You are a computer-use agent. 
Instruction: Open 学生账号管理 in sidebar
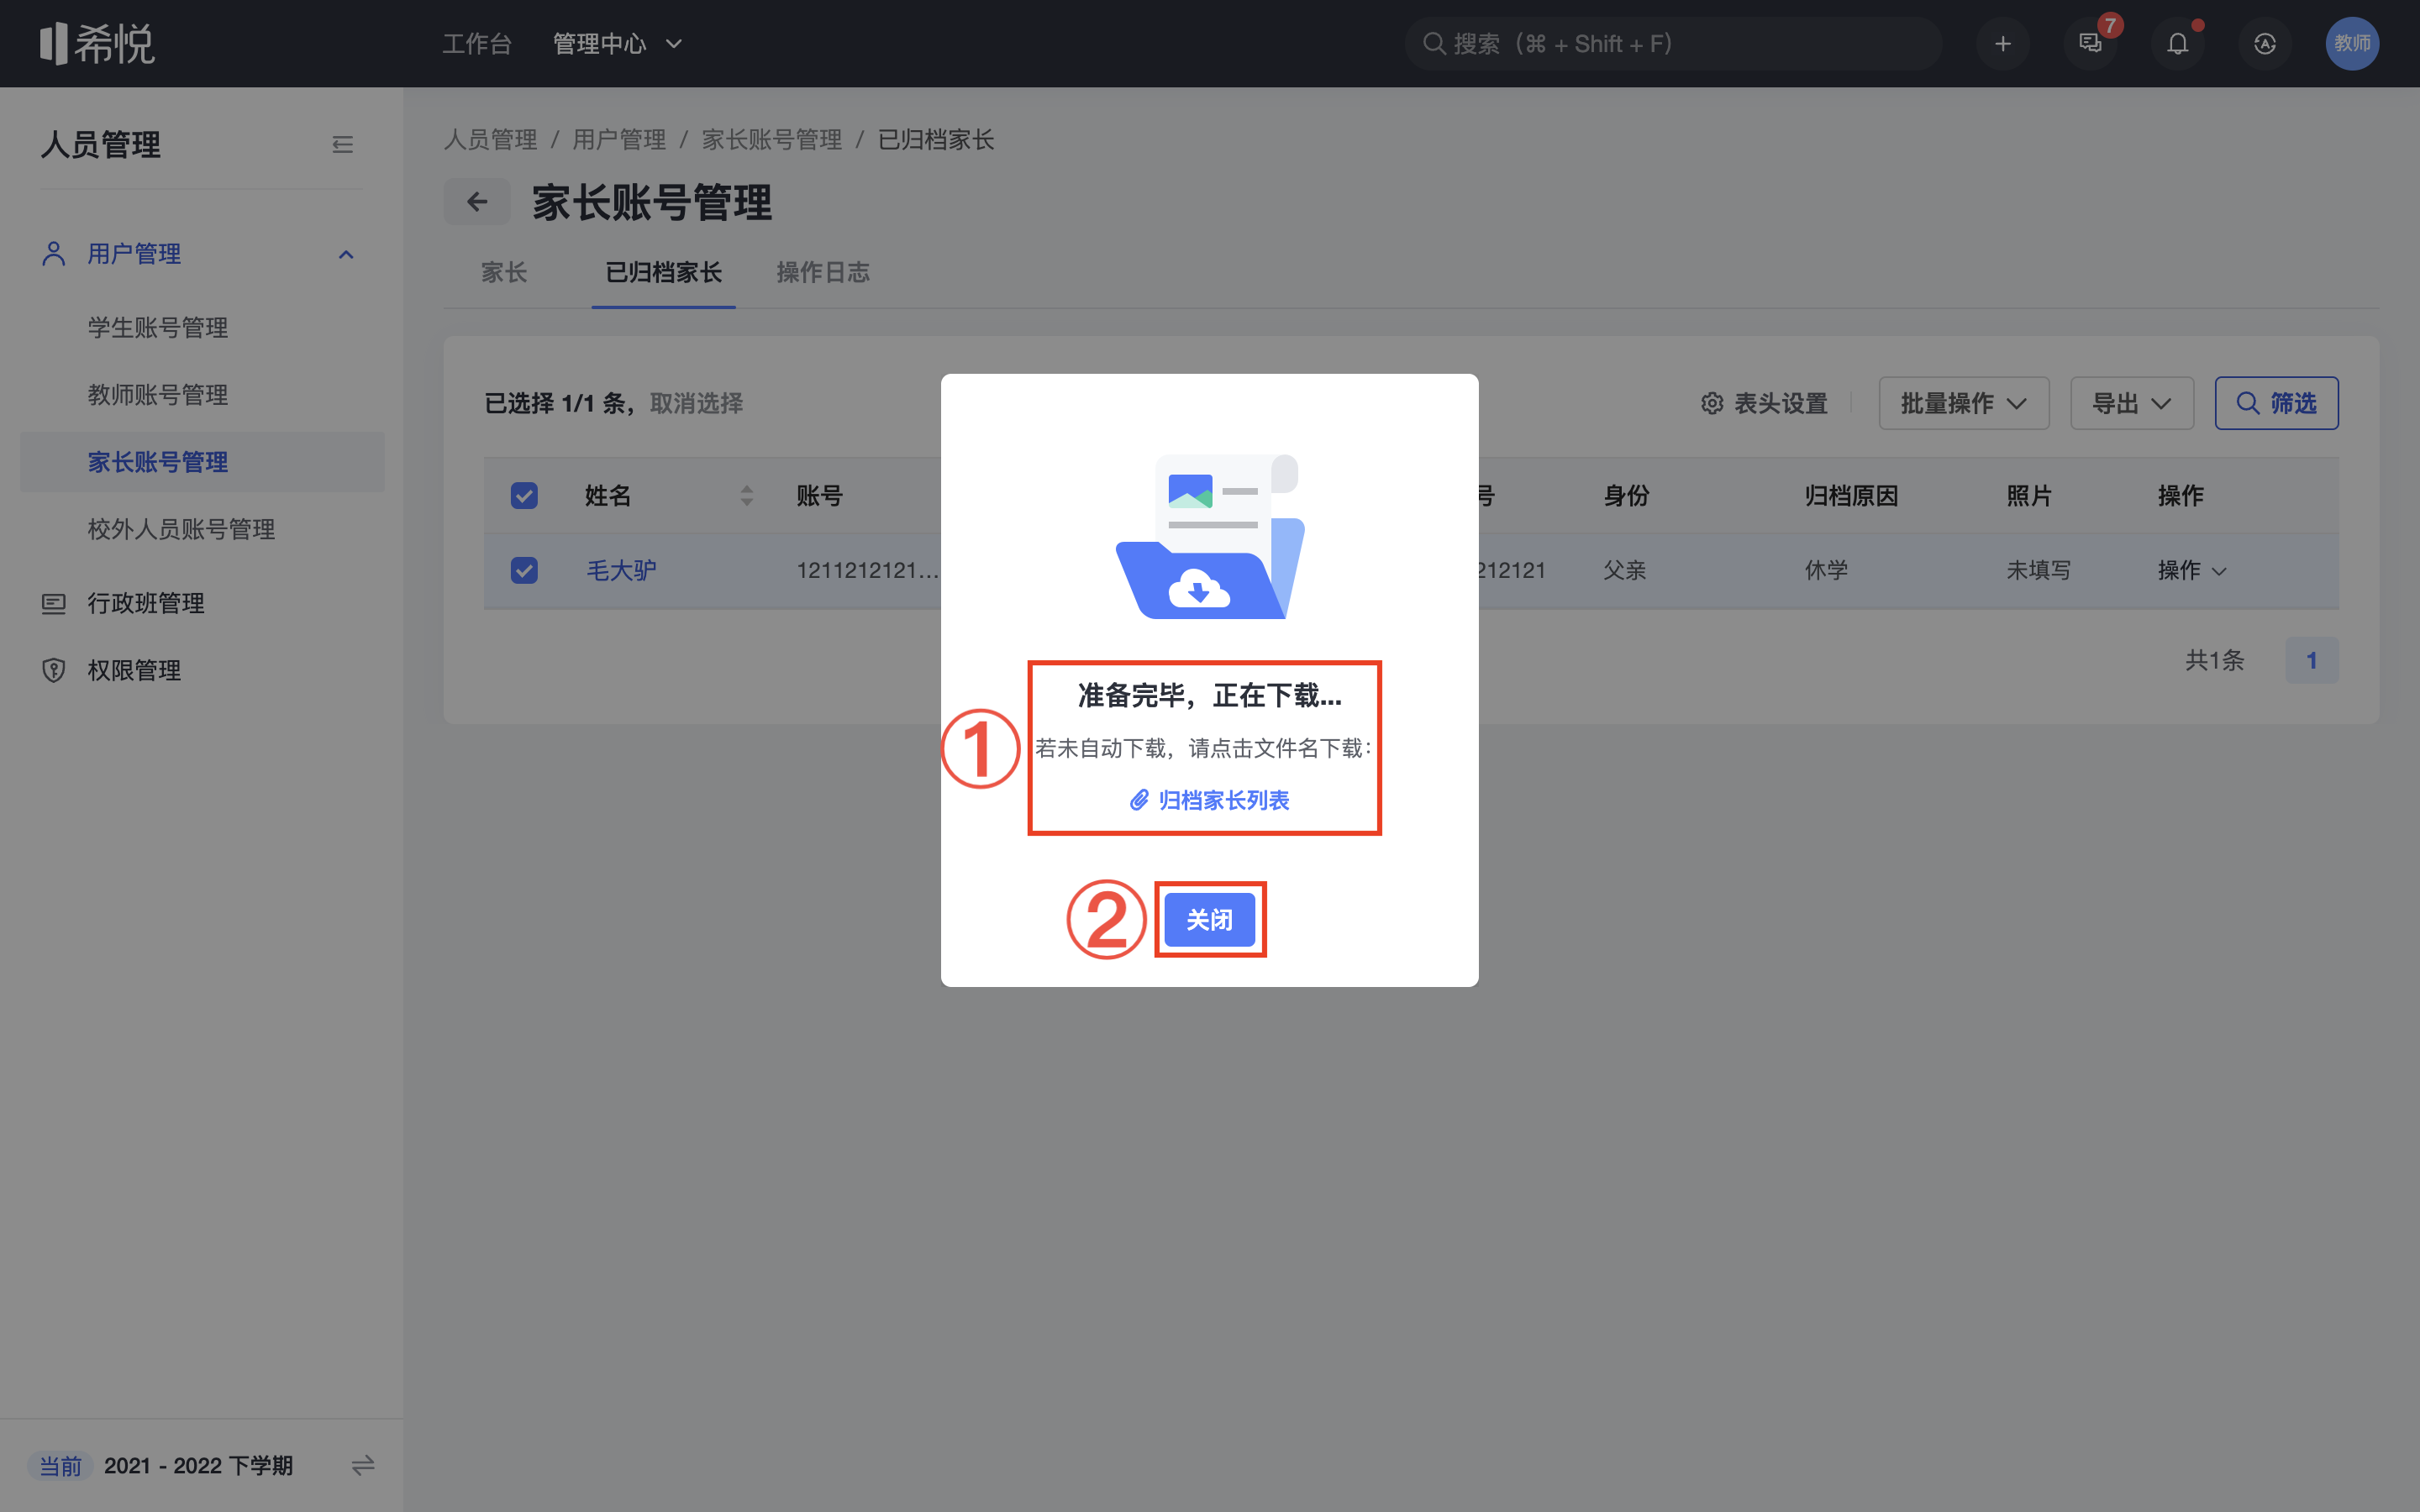[x=157, y=328]
